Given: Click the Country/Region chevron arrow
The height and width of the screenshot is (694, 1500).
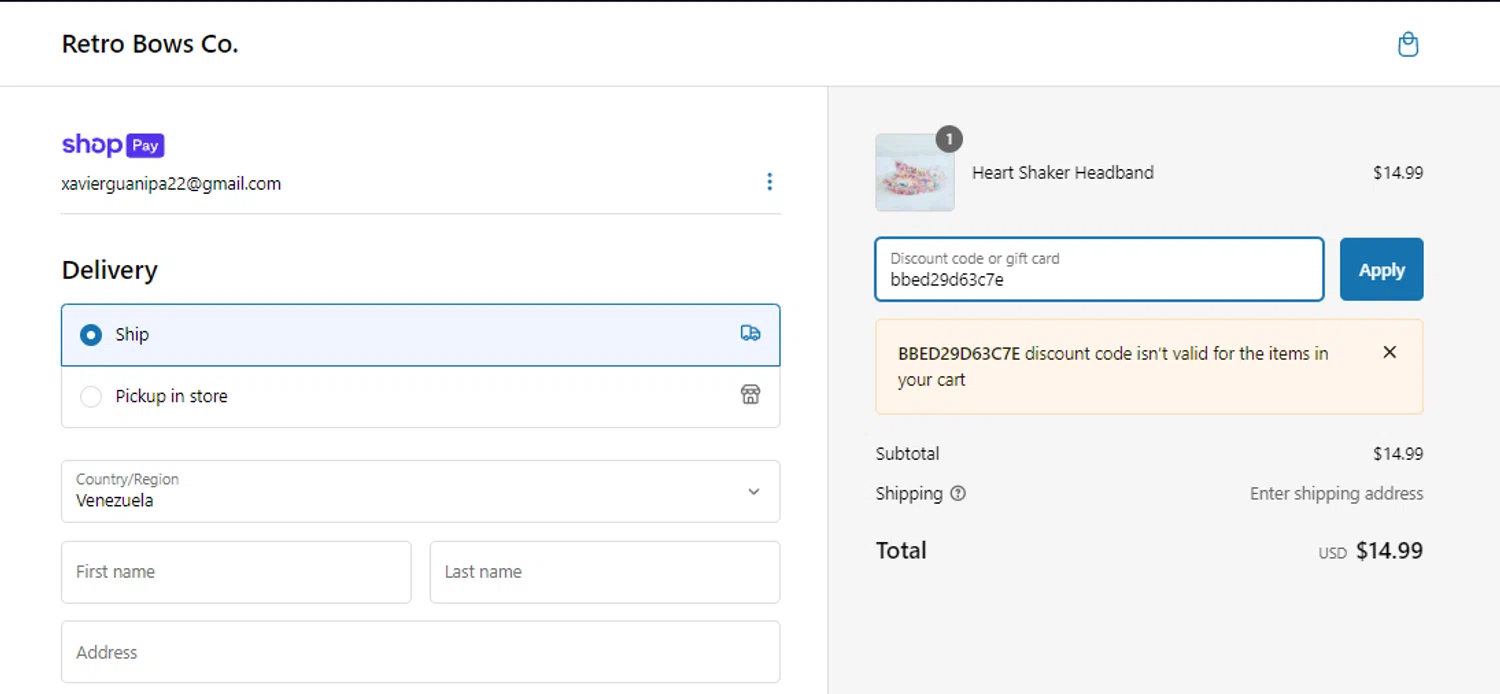Looking at the screenshot, I should pos(754,491).
